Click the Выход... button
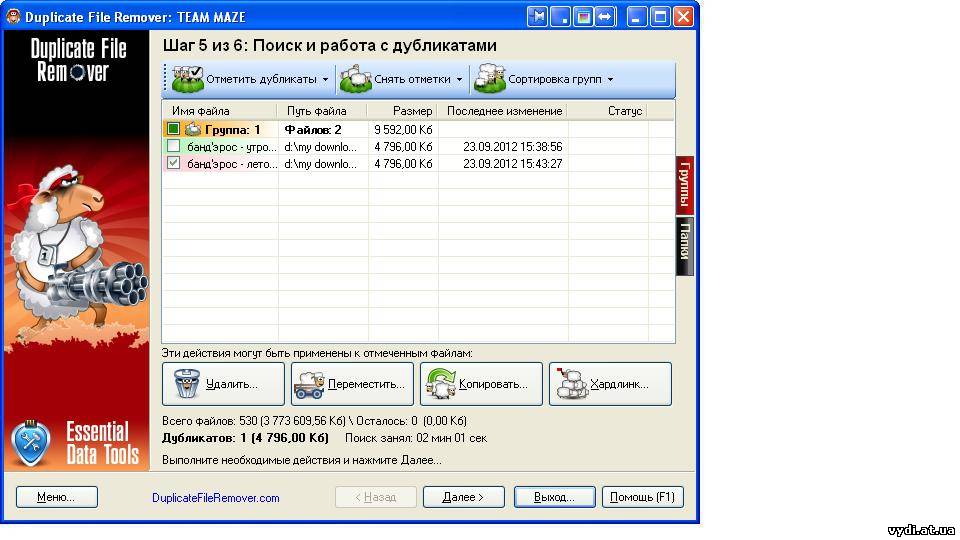960x540 pixels. 554,497
